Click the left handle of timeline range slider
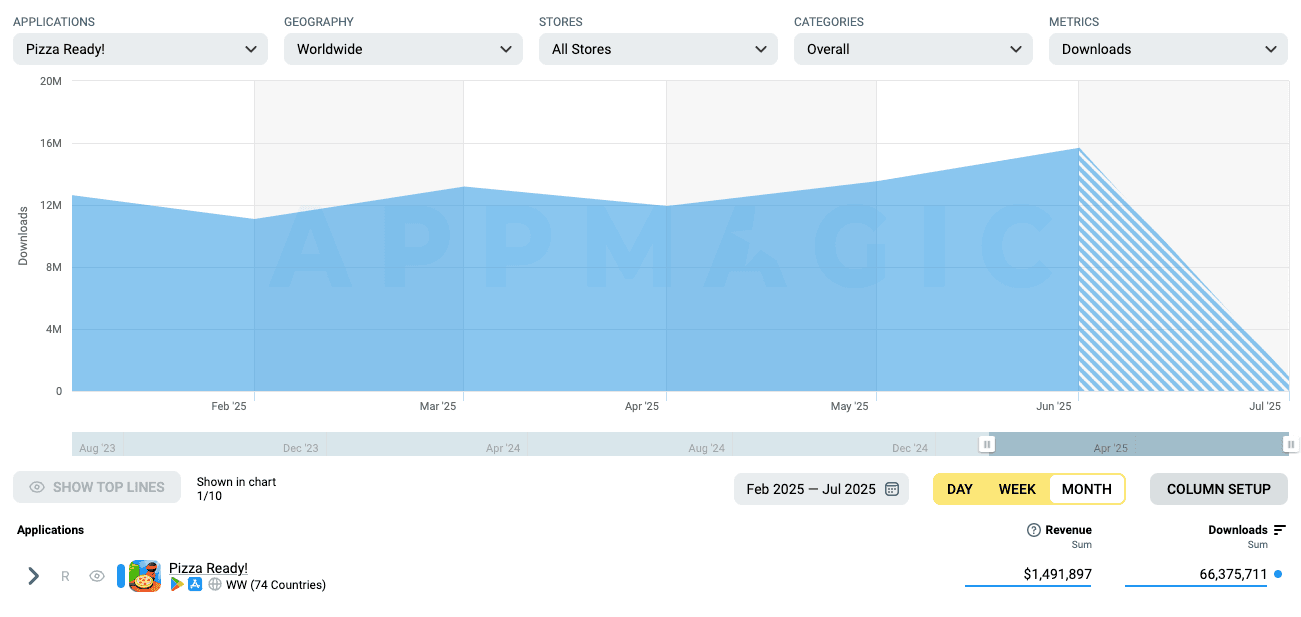This screenshot has height=617, width=1301. pyautogui.click(x=987, y=444)
